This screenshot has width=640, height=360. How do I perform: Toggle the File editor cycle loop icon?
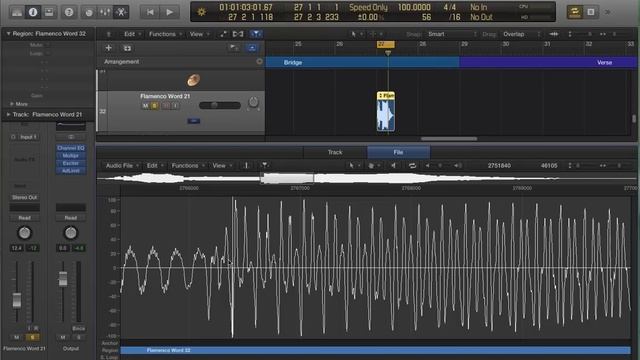[x=412, y=165]
